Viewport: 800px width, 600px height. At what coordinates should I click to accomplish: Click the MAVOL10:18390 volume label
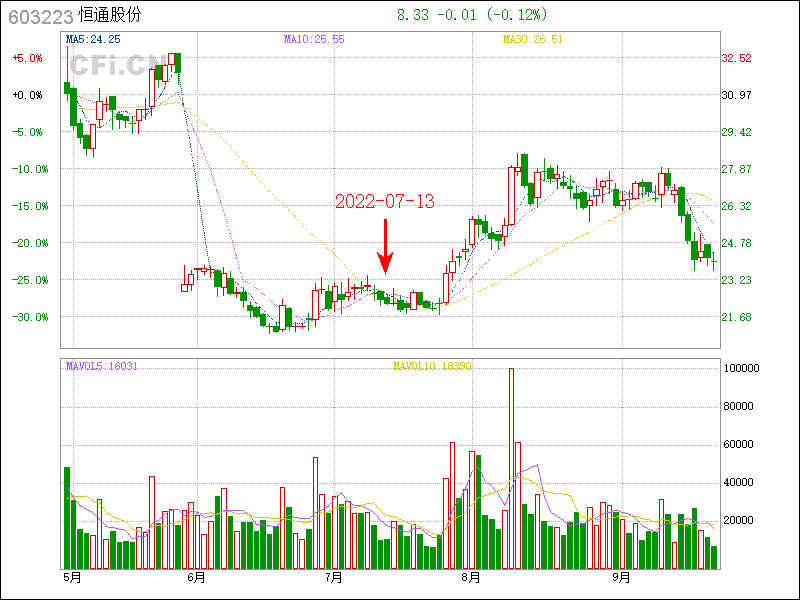(432, 367)
